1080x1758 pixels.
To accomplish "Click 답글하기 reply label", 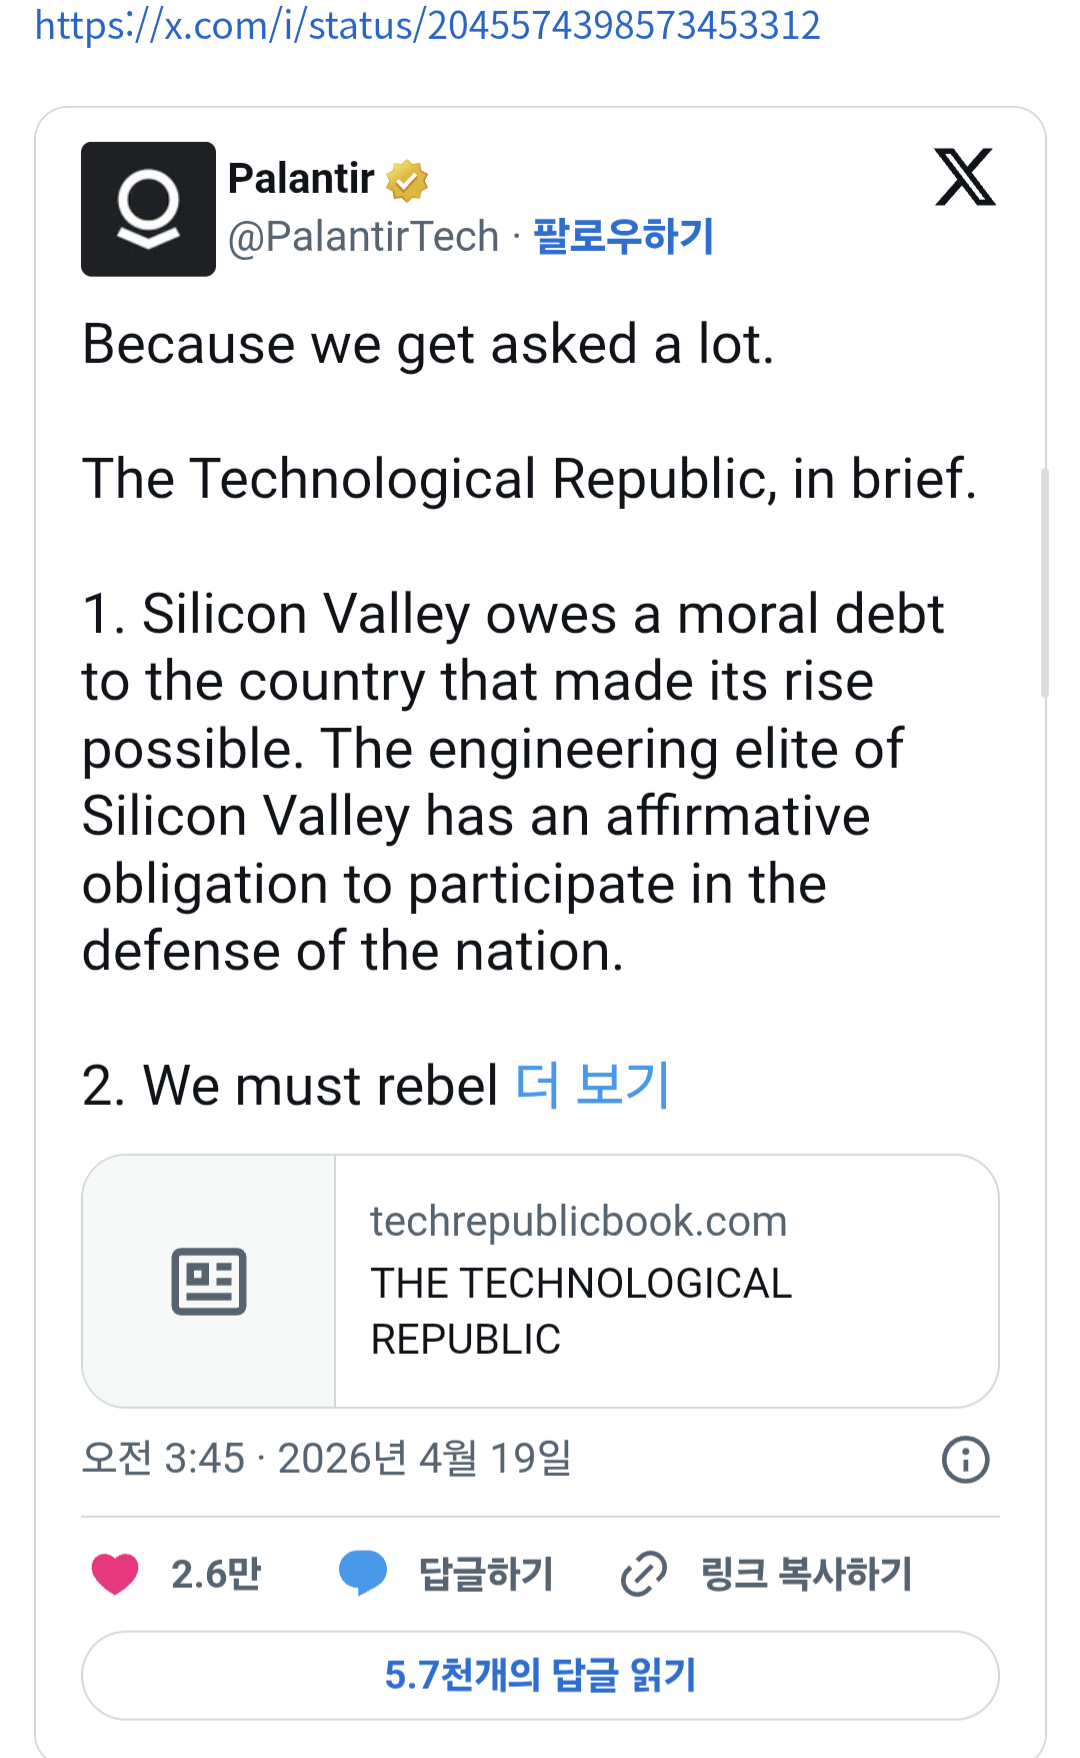I will [x=486, y=1574].
